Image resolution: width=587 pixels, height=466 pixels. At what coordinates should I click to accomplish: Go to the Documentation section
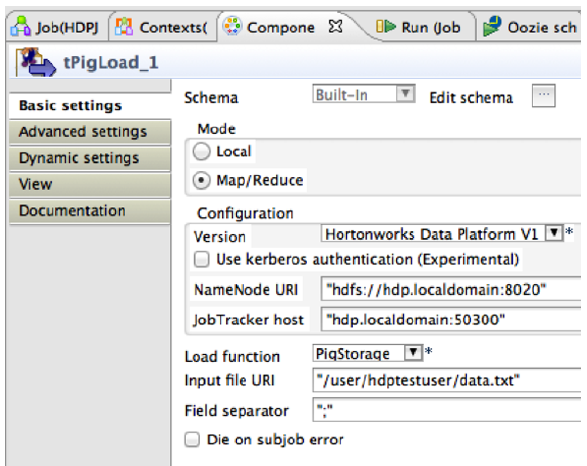coord(90,211)
